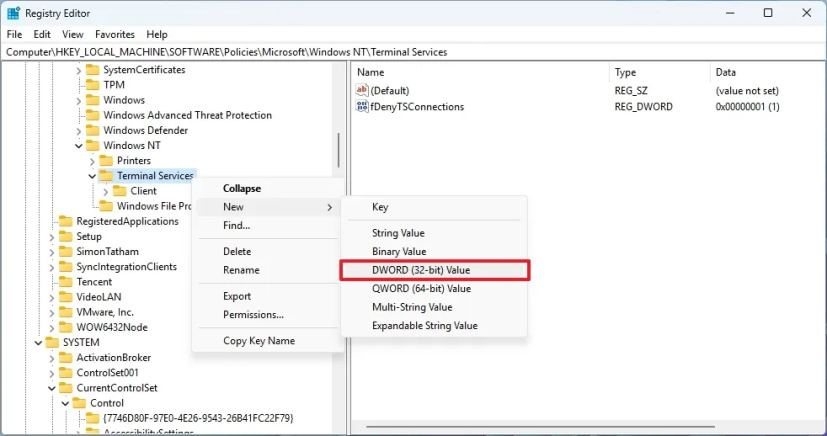Expand the VMware, Inc. key
The image size is (827, 436).
(52, 313)
